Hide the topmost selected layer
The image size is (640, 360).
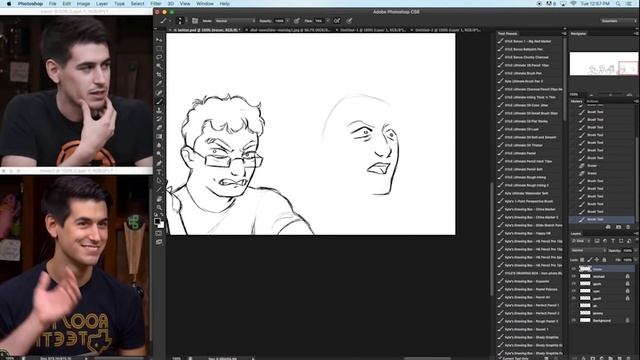573,269
